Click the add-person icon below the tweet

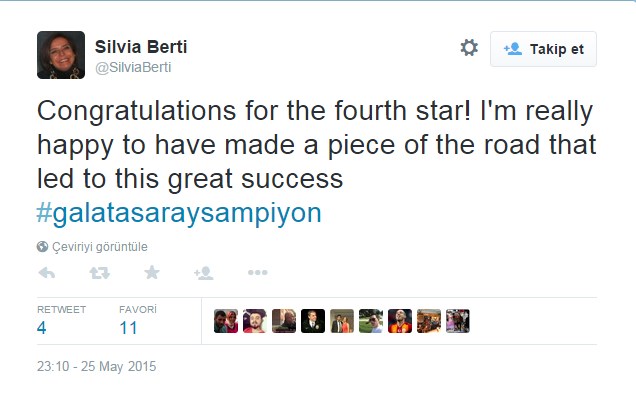pyautogui.click(x=203, y=273)
